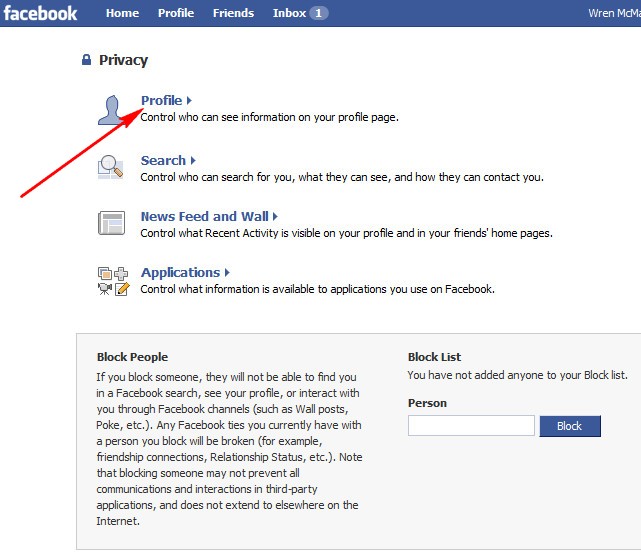Click the lock icon beside Privacy
This screenshot has width=641, height=556.
pos(86,60)
